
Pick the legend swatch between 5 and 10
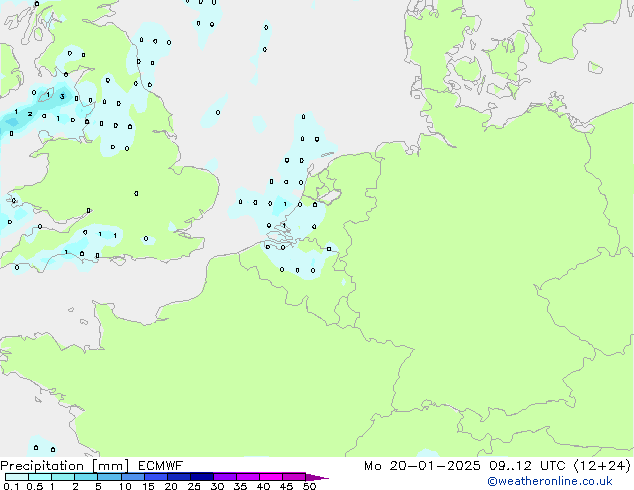point(110,477)
